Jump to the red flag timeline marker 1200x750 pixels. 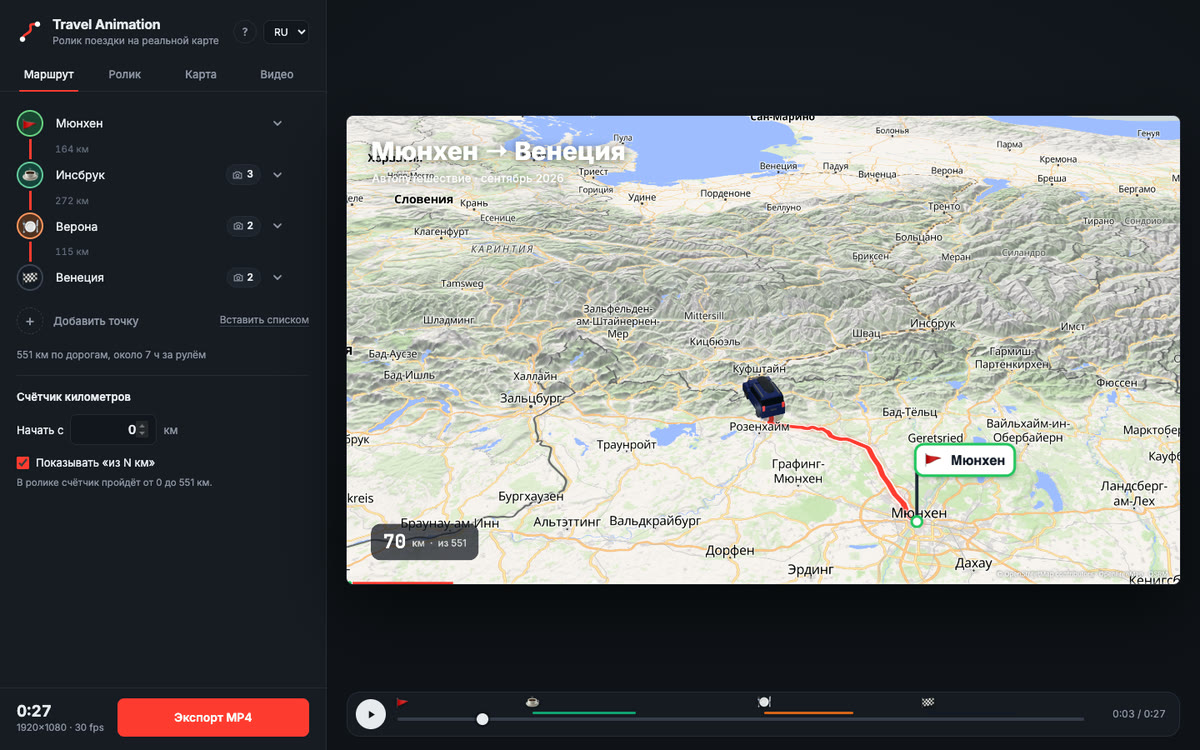tap(402, 703)
